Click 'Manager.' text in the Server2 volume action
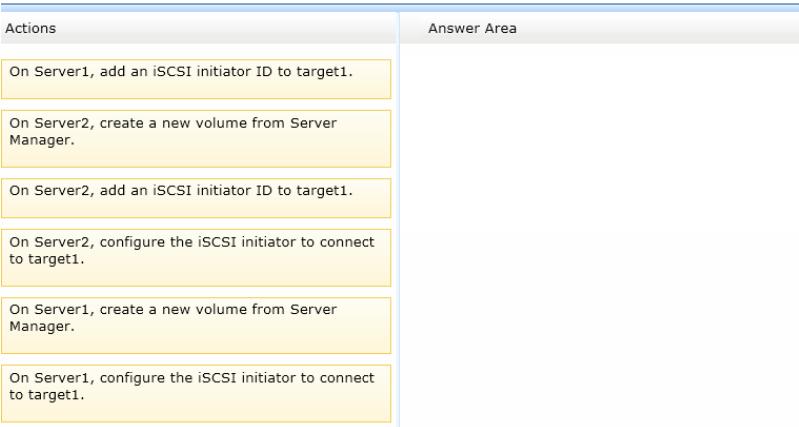 [x=42, y=140]
